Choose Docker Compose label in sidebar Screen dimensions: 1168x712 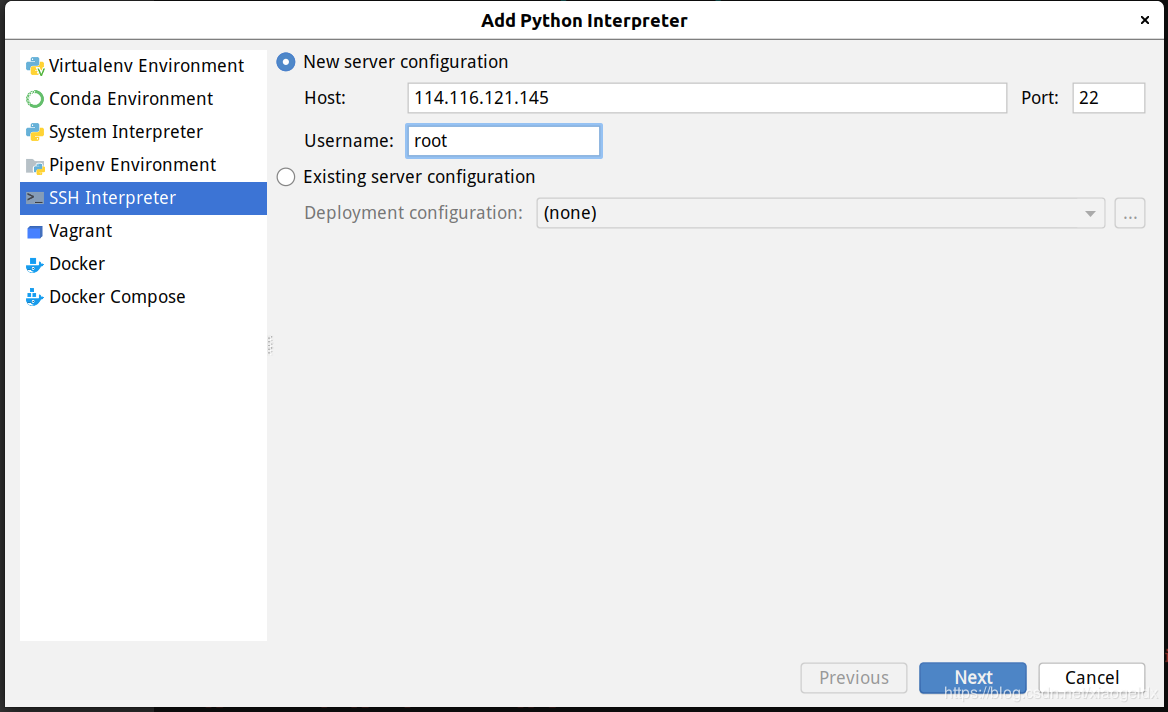(117, 297)
